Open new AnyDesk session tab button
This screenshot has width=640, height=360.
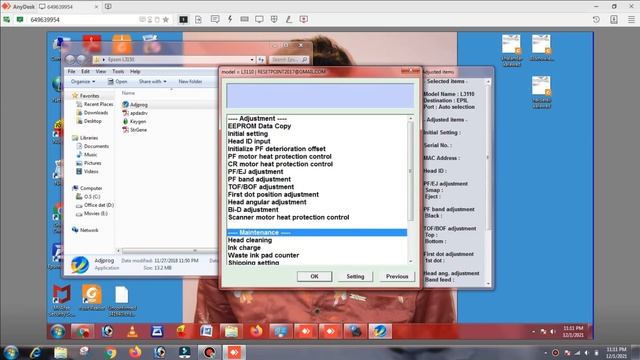[x=108, y=7]
